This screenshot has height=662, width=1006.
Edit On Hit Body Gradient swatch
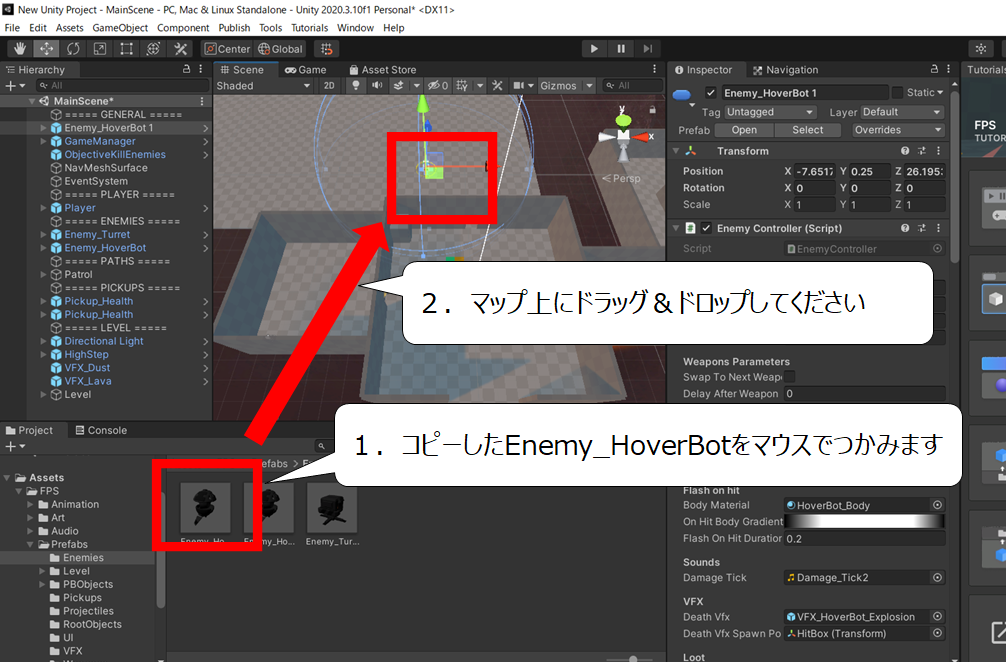pos(864,522)
